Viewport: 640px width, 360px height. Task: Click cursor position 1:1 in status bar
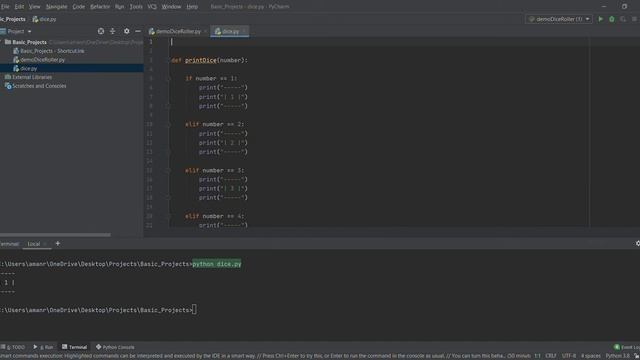pyautogui.click(x=537, y=356)
